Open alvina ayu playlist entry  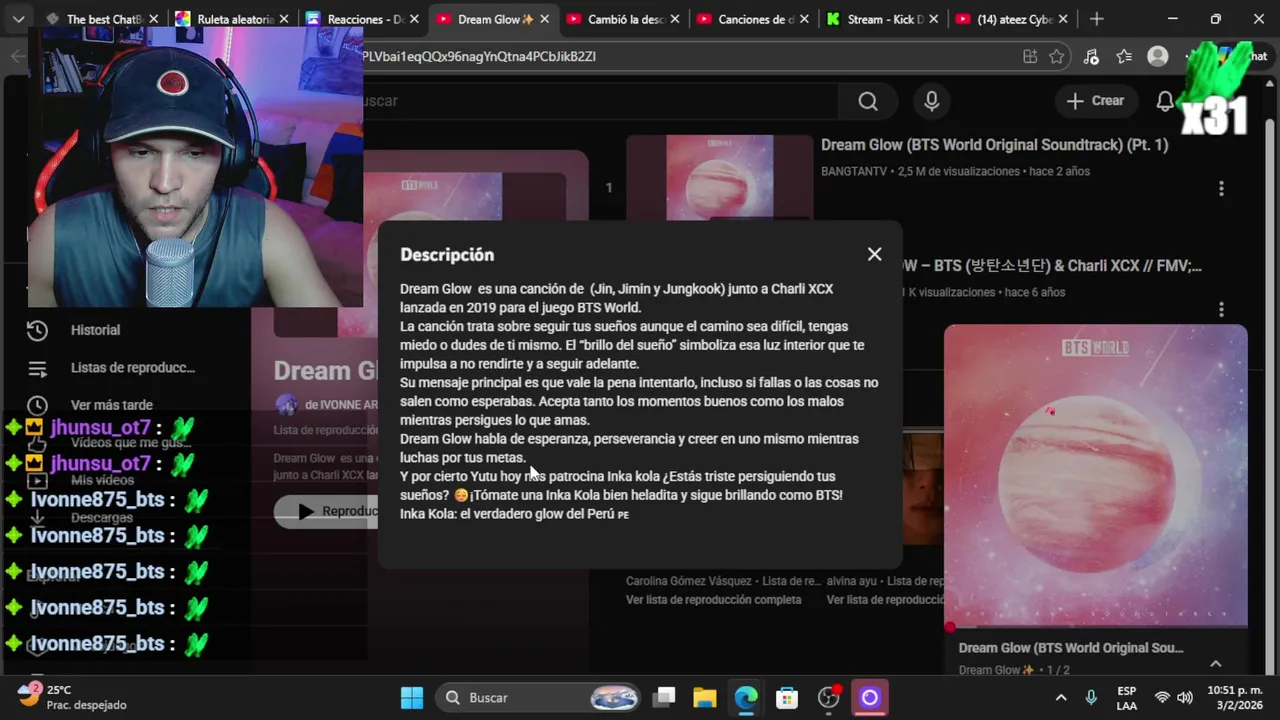pyautogui.click(x=885, y=581)
